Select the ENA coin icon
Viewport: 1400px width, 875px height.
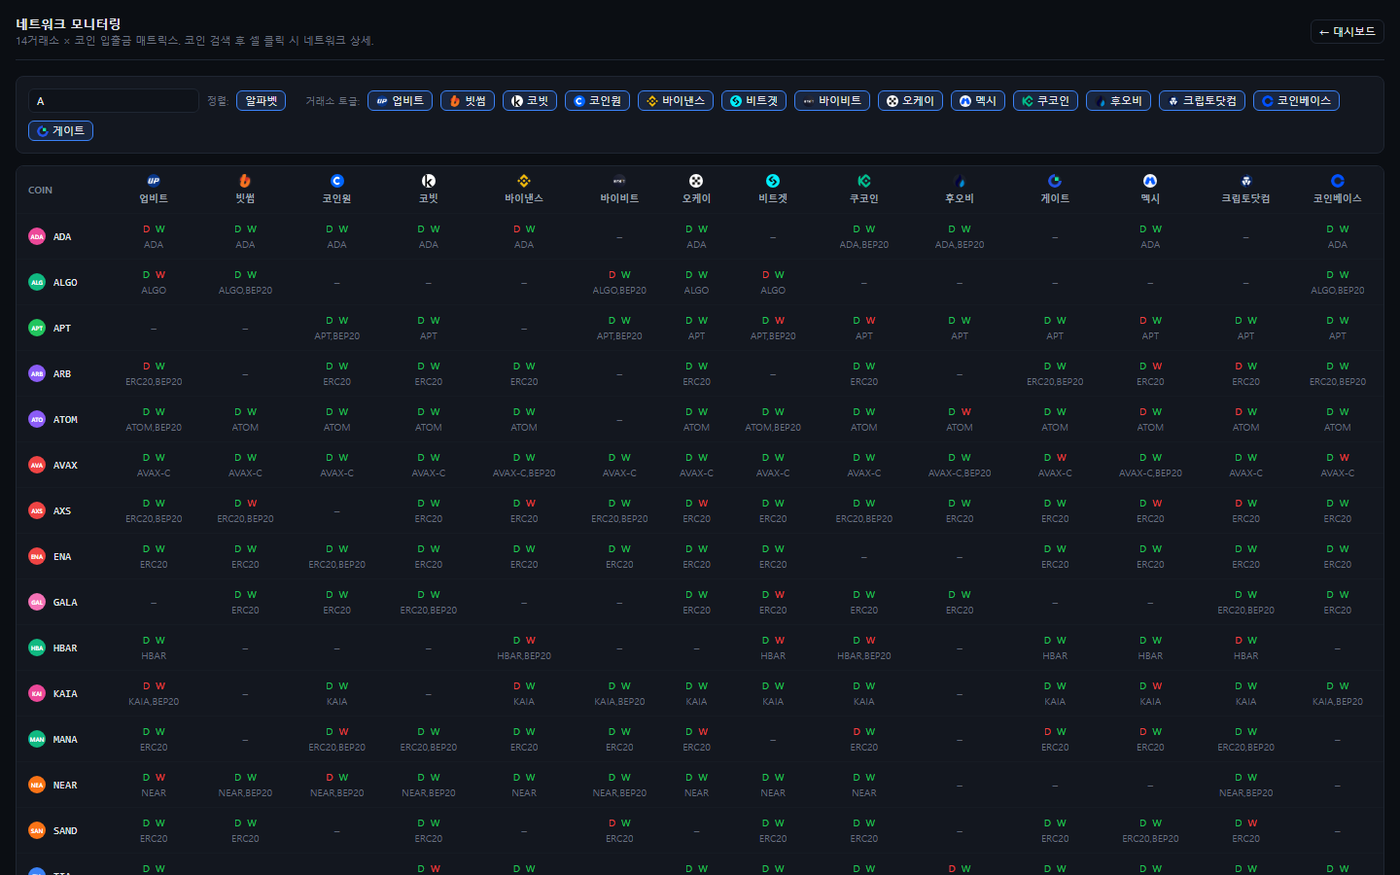click(x=37, y=557)
